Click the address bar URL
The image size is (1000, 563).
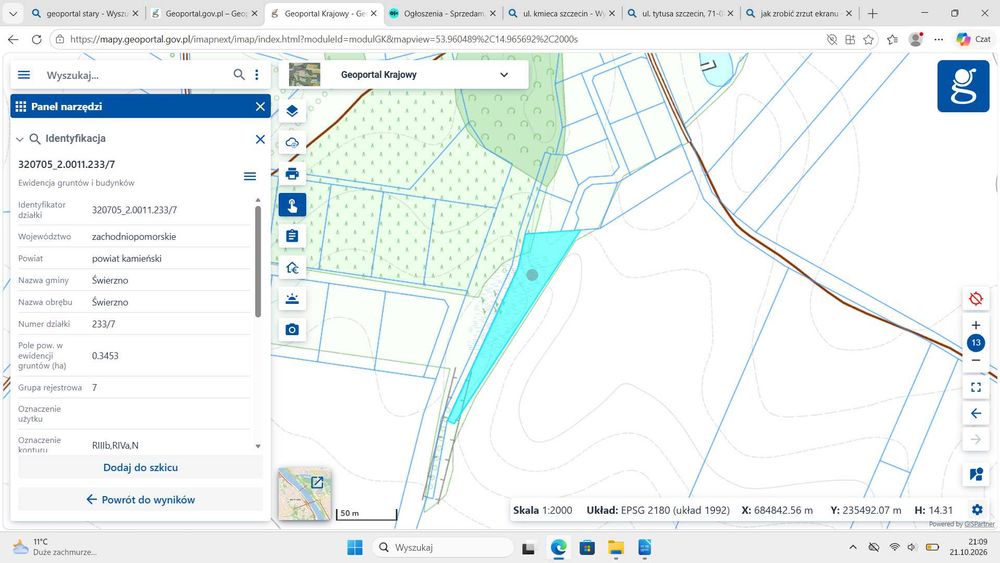pyautogui.click(x=323, y=40)
